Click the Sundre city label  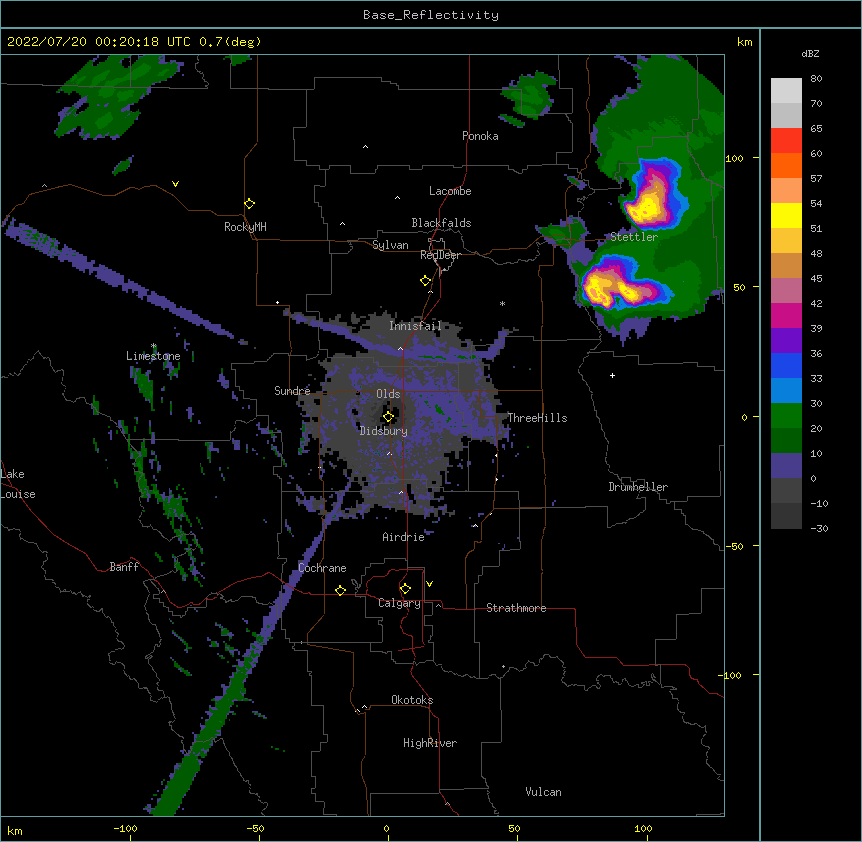tap(292, 391)
